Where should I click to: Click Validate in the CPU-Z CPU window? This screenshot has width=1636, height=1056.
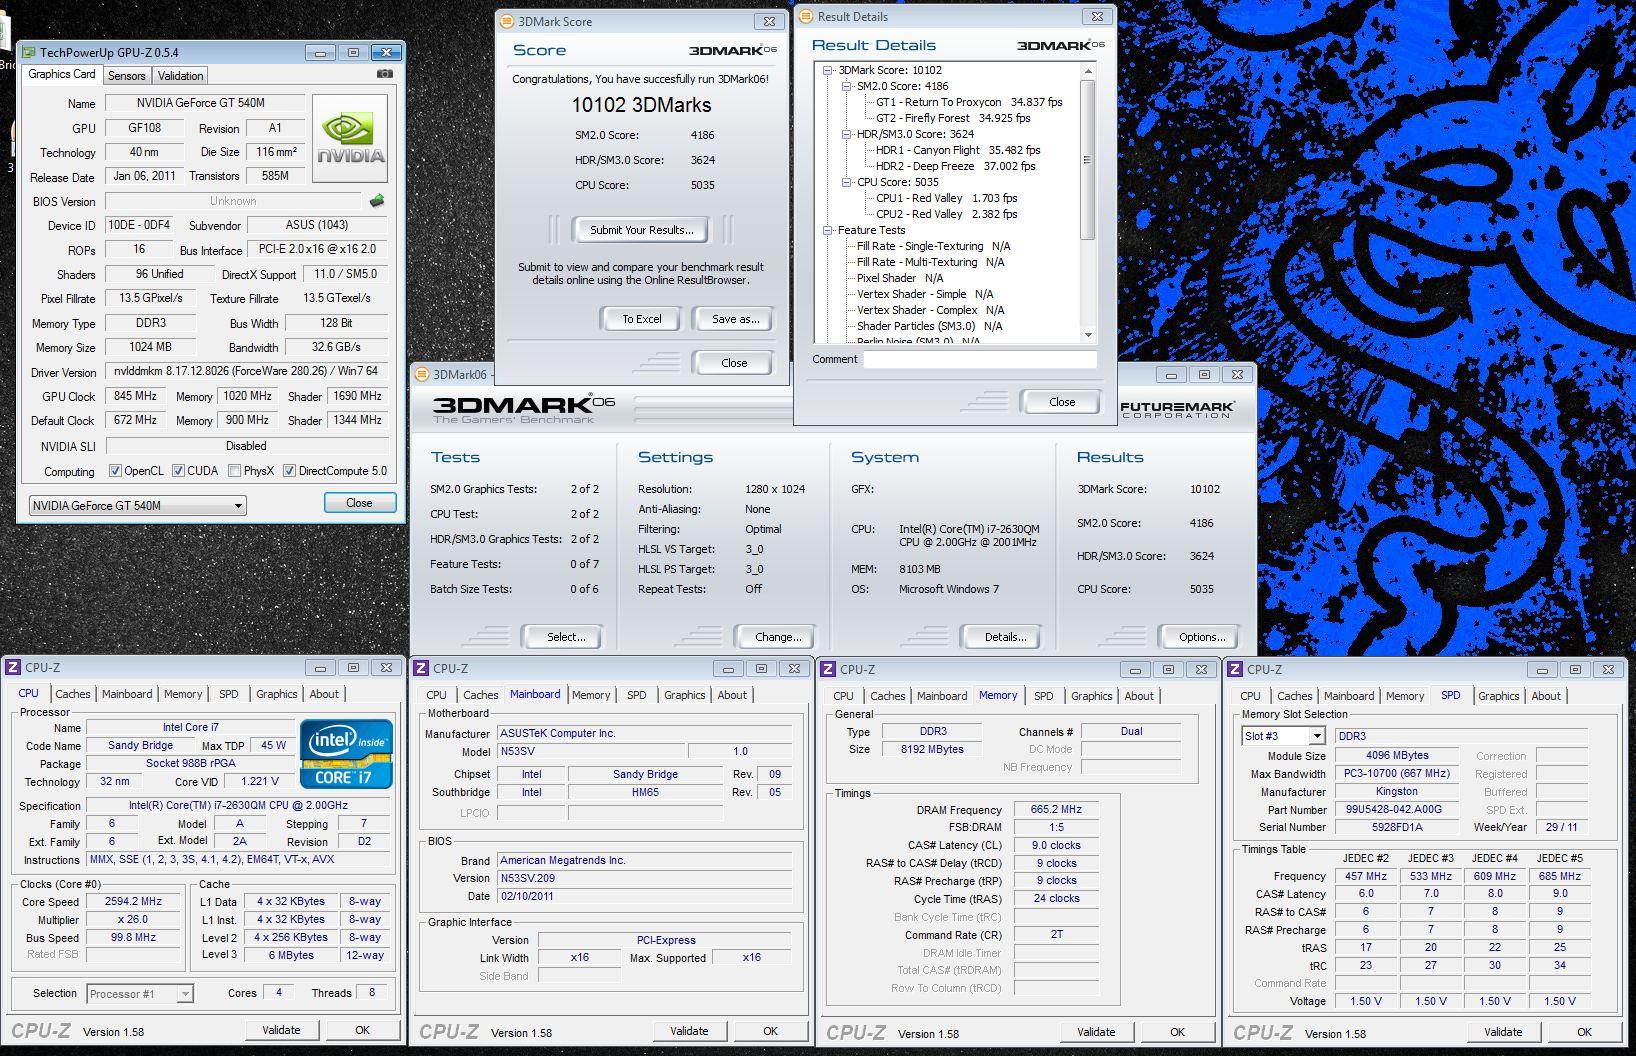click(281, 1030)
